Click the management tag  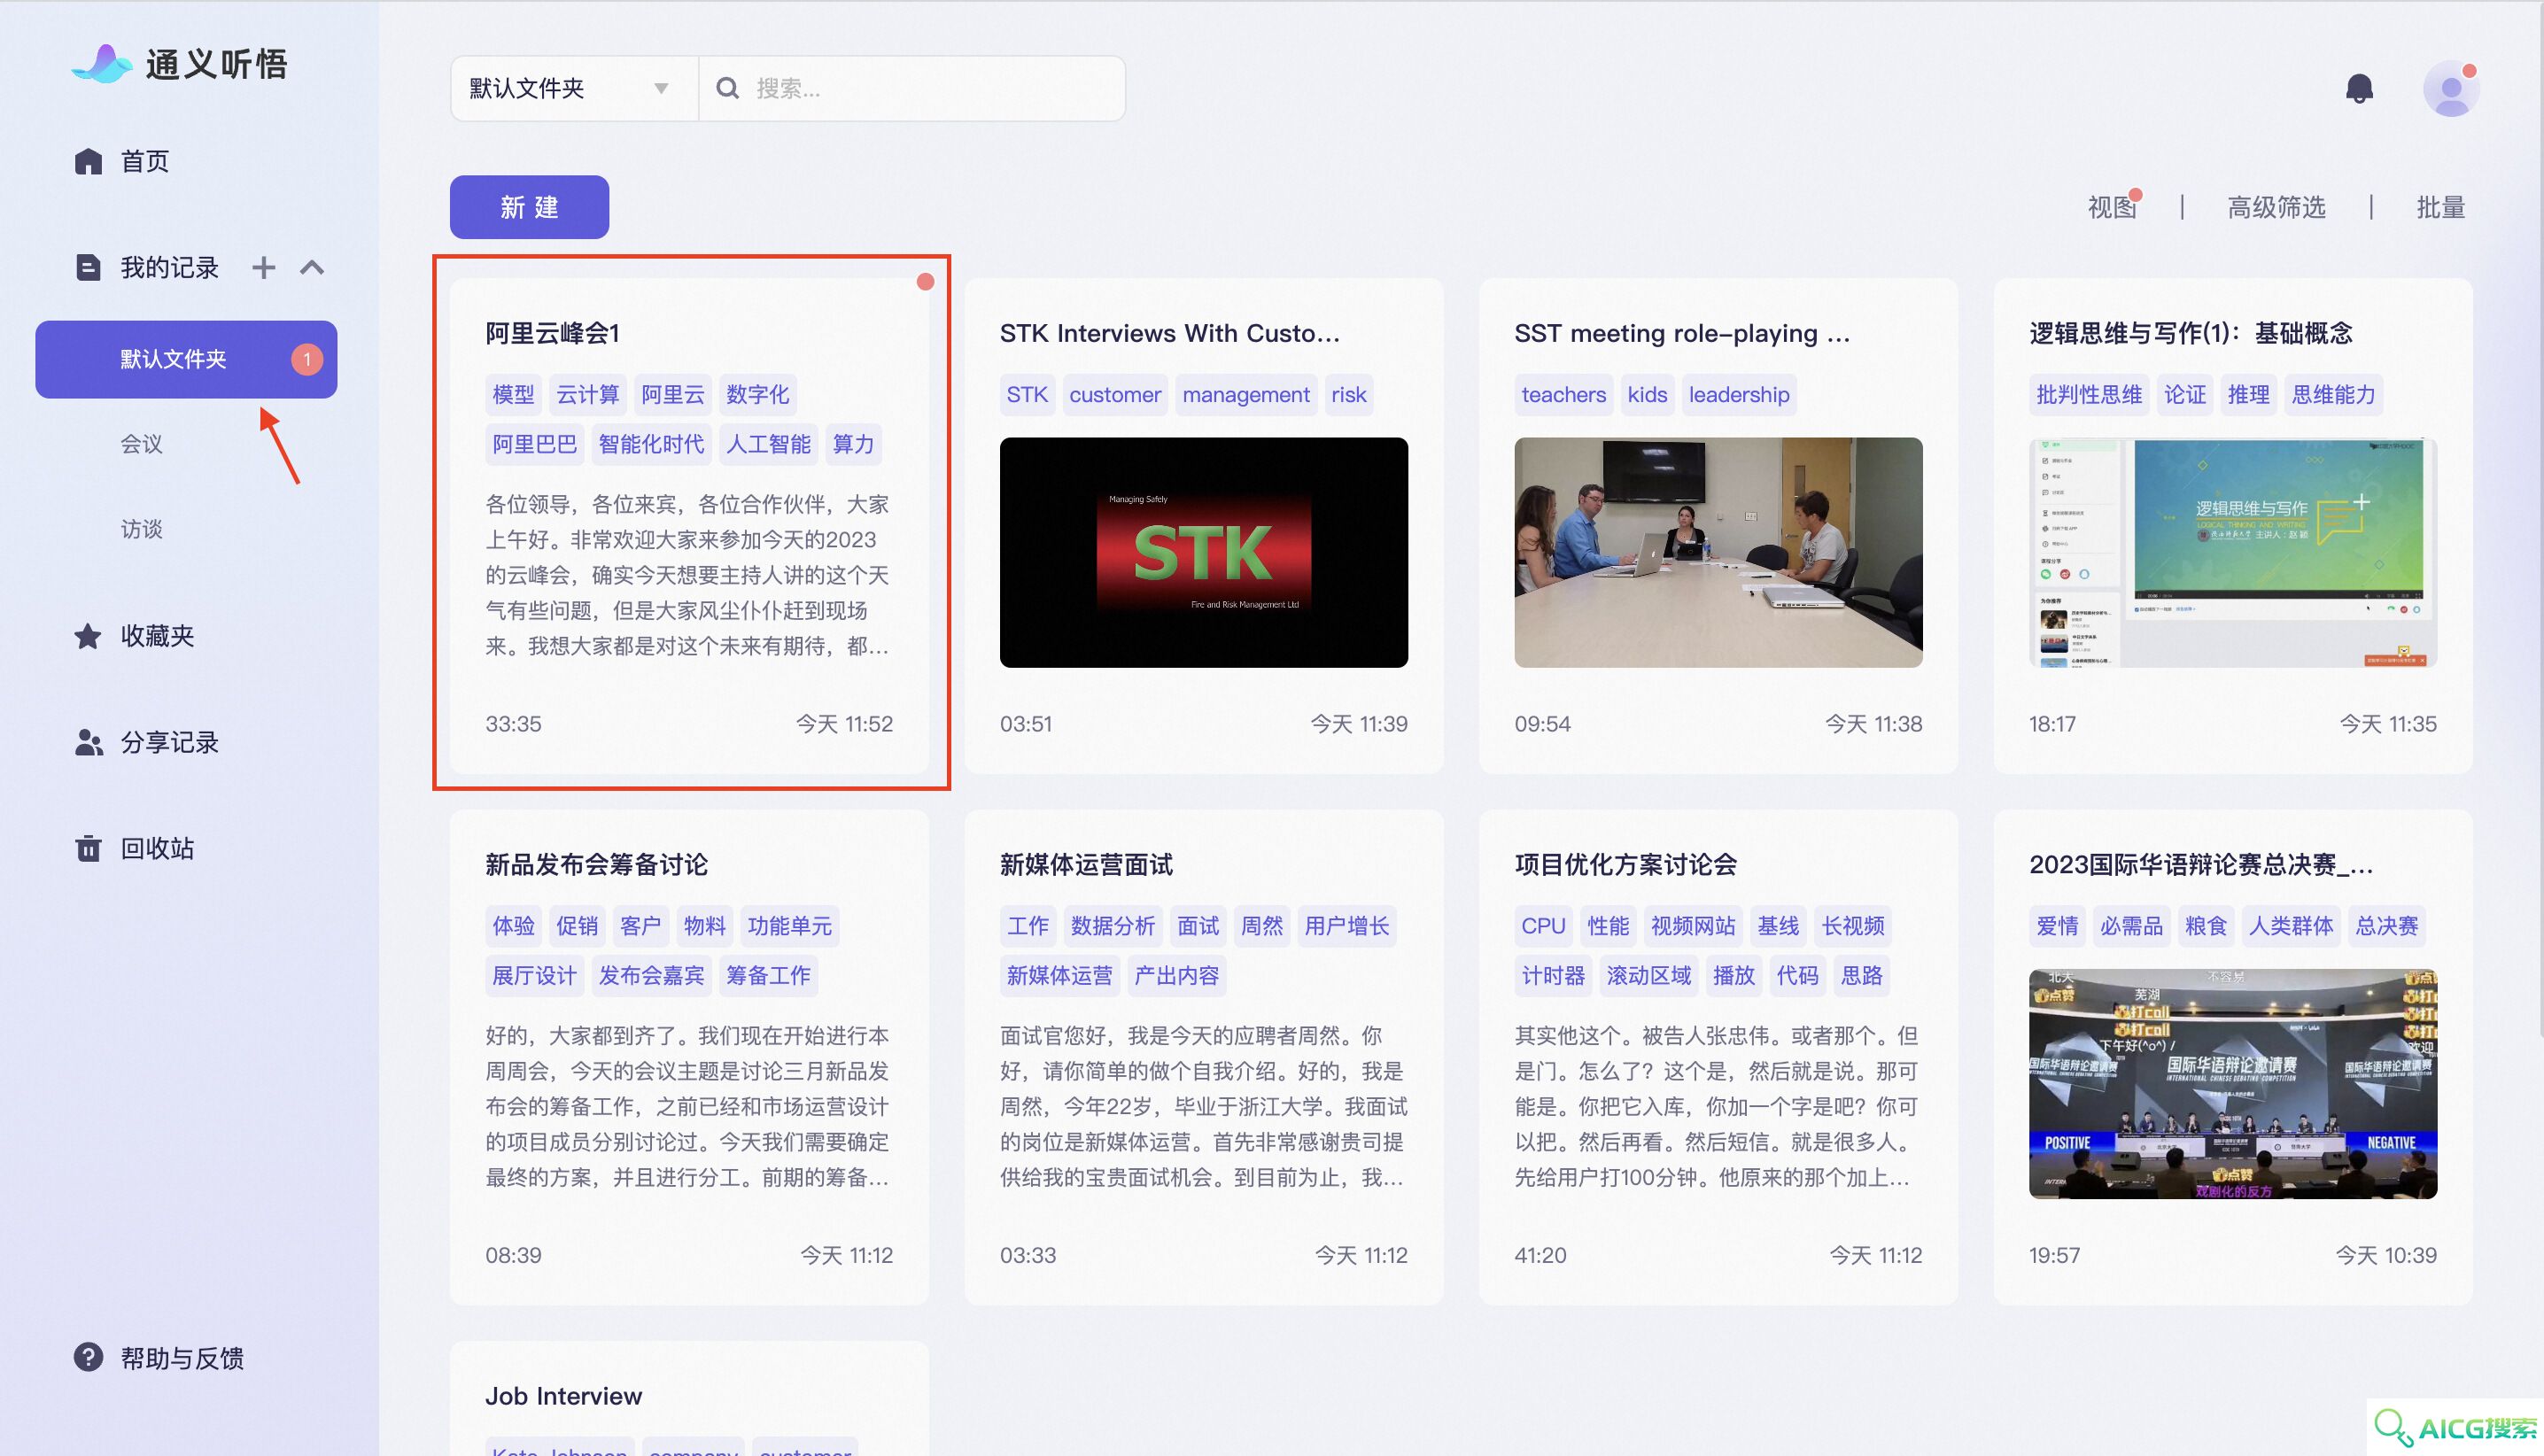point(1246,394)
